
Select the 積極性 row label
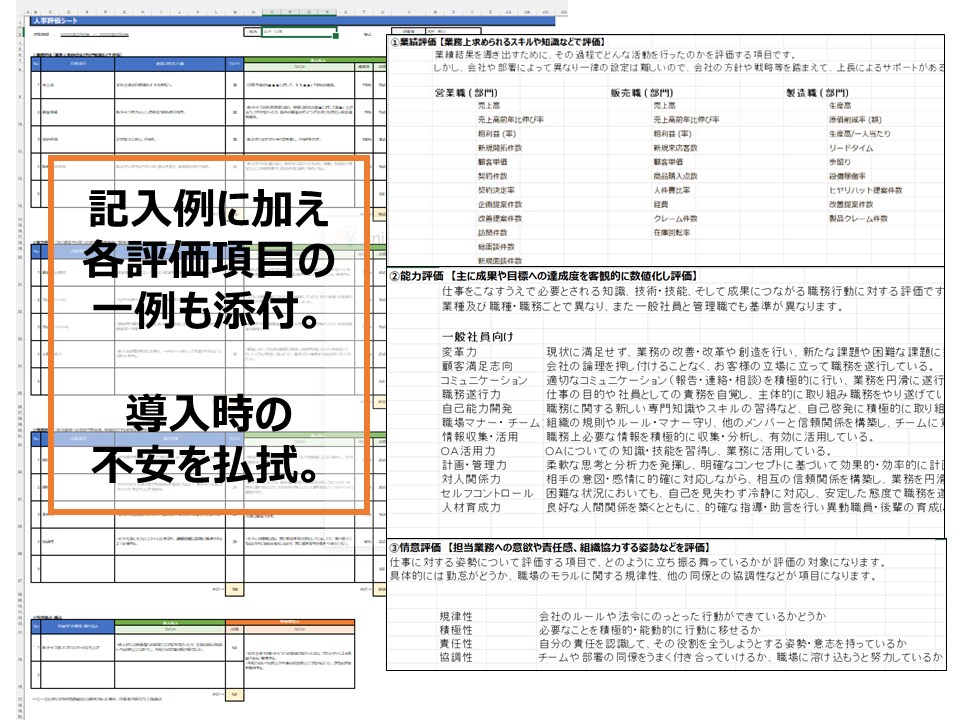coord(456,629)
